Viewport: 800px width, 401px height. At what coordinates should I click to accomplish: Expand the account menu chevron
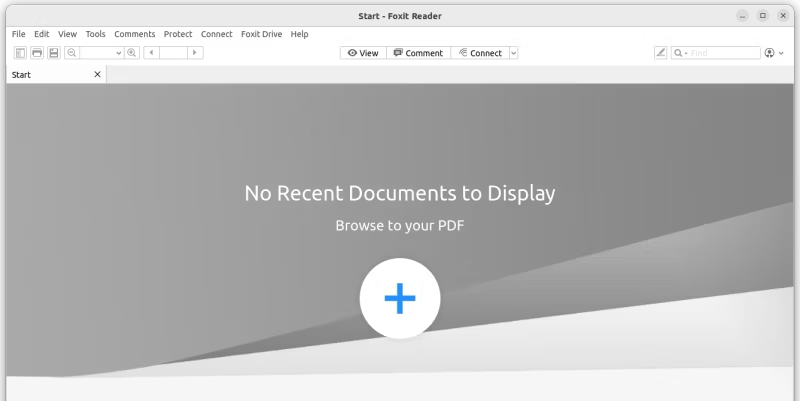click(781, 53)
